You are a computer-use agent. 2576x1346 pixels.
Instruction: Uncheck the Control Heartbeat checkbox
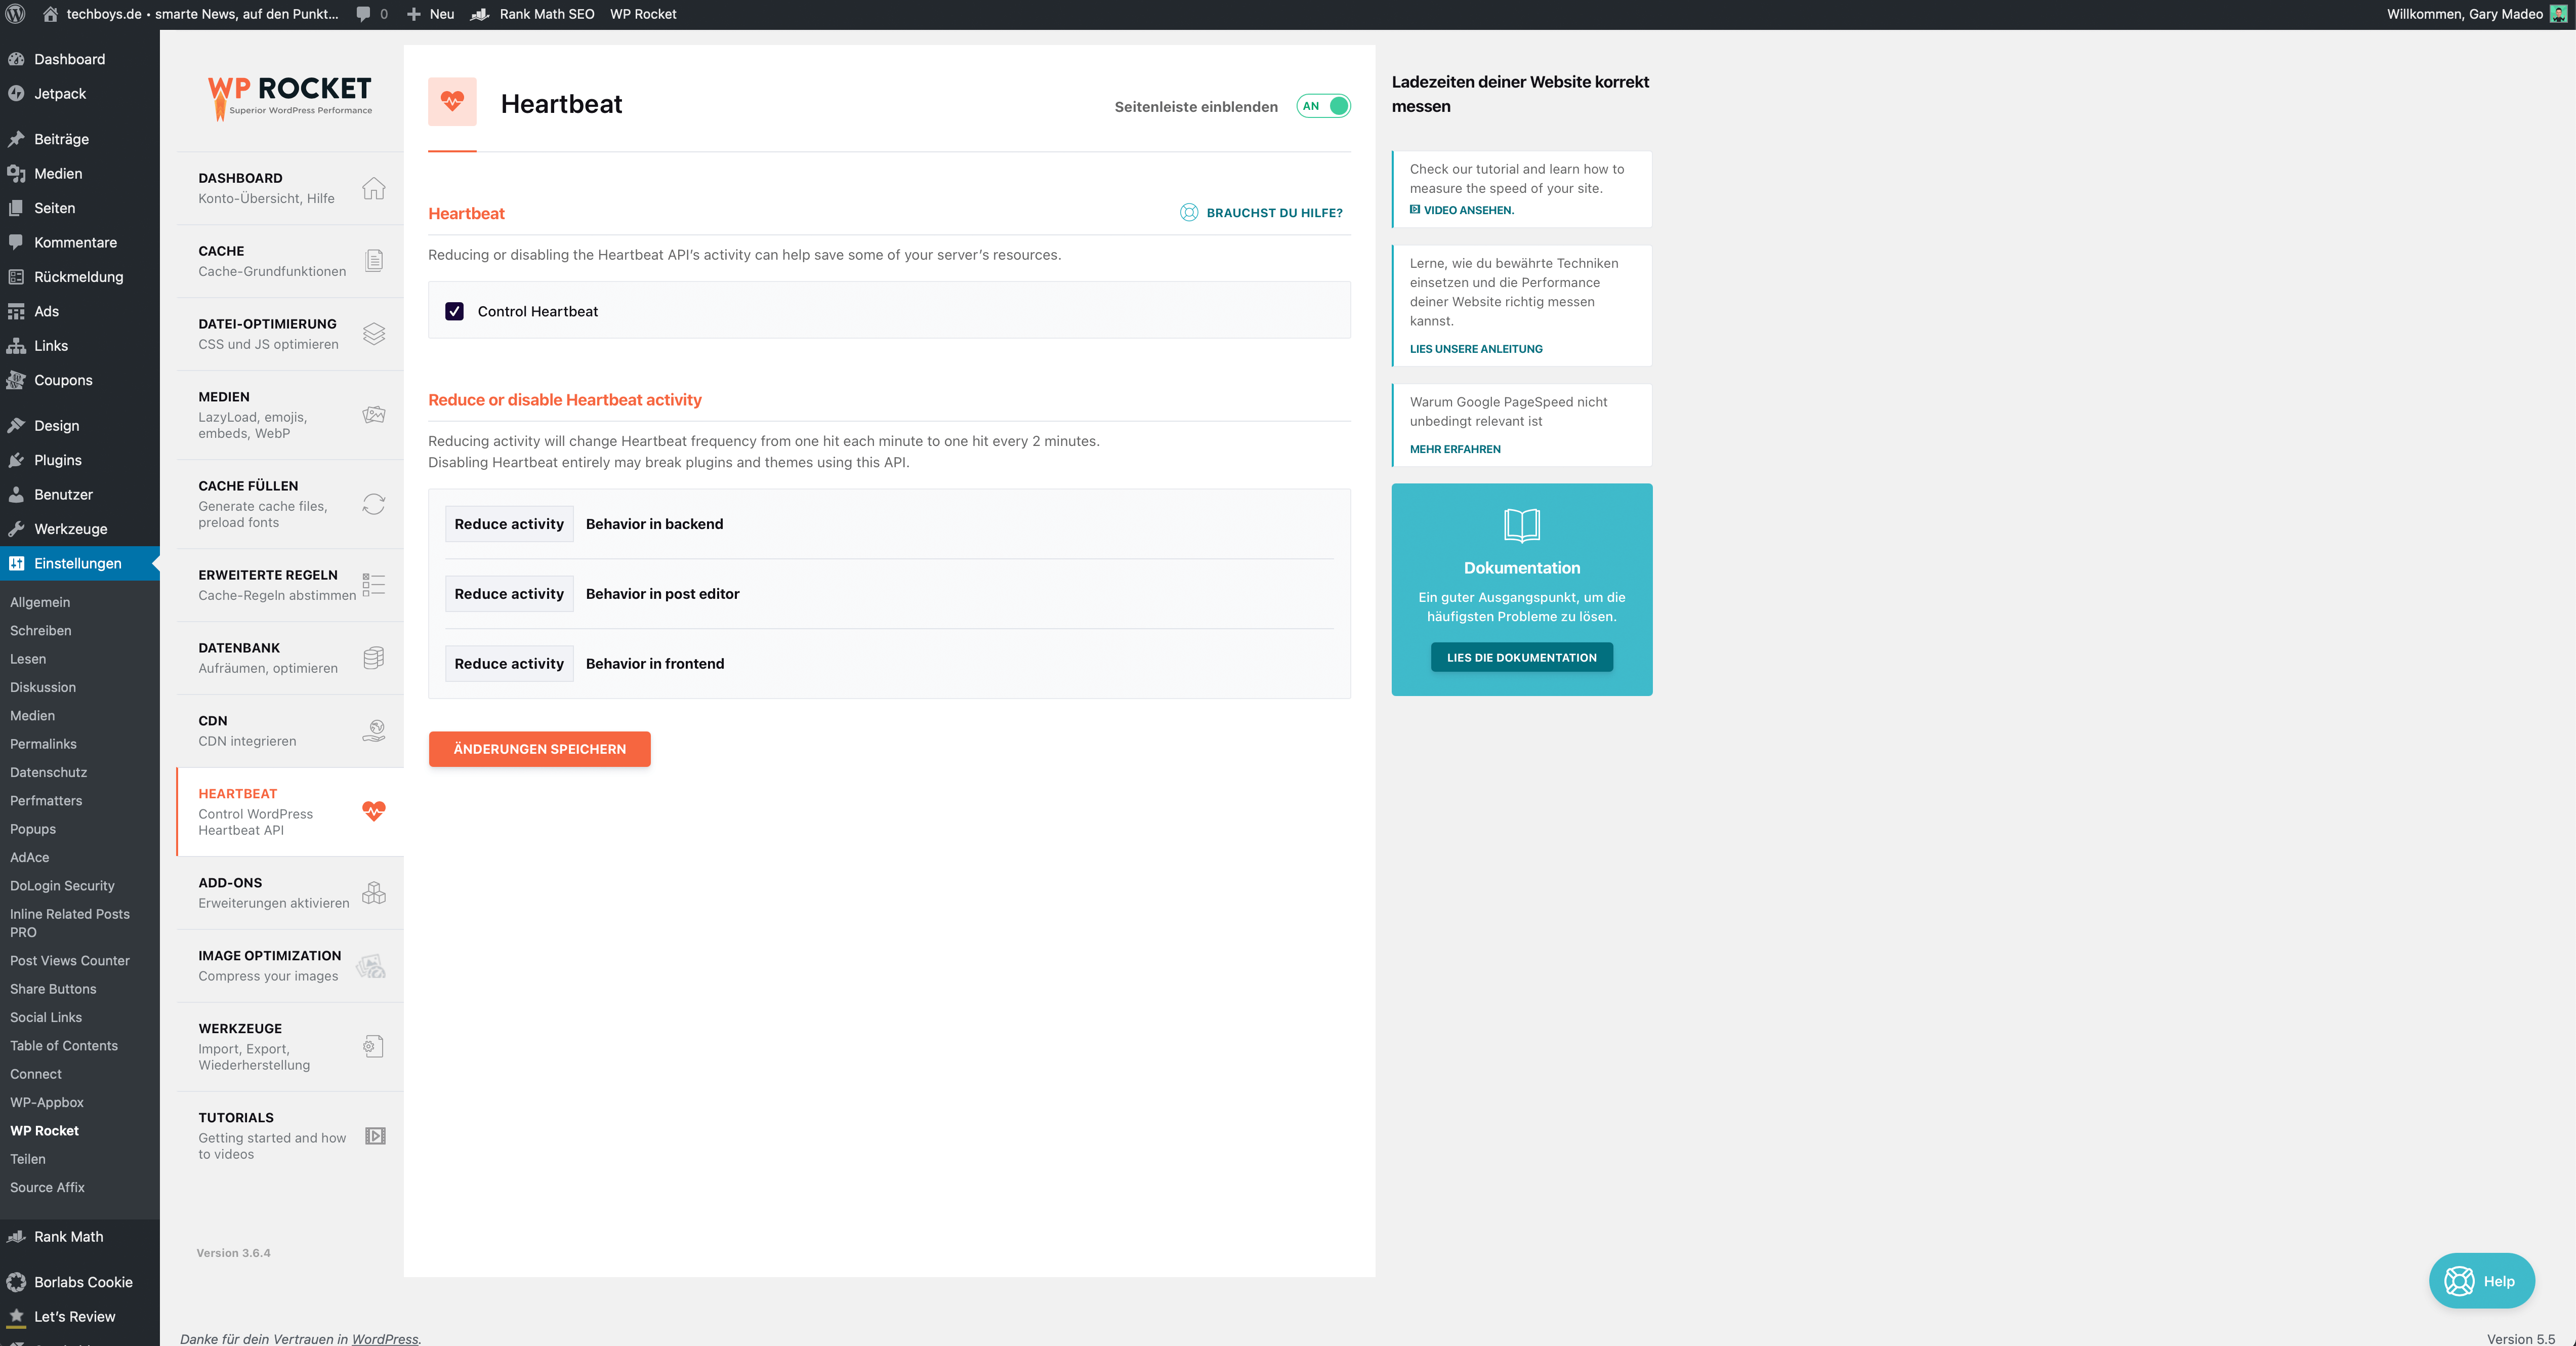point(454,311)
